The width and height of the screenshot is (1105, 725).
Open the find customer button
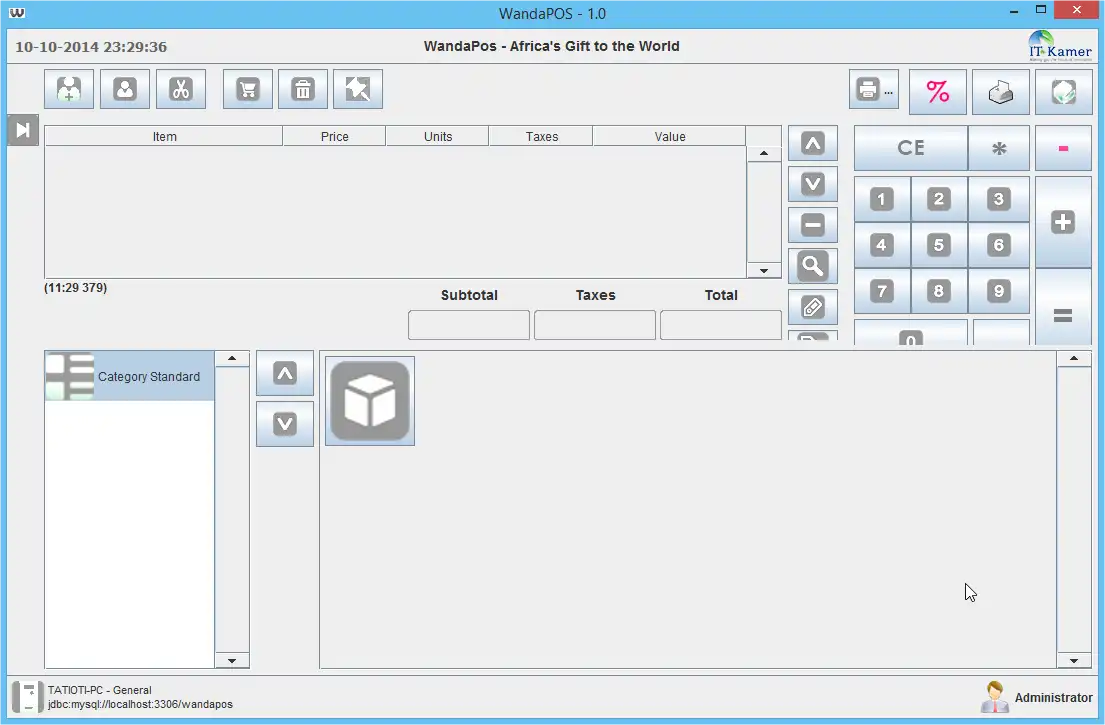125,89
